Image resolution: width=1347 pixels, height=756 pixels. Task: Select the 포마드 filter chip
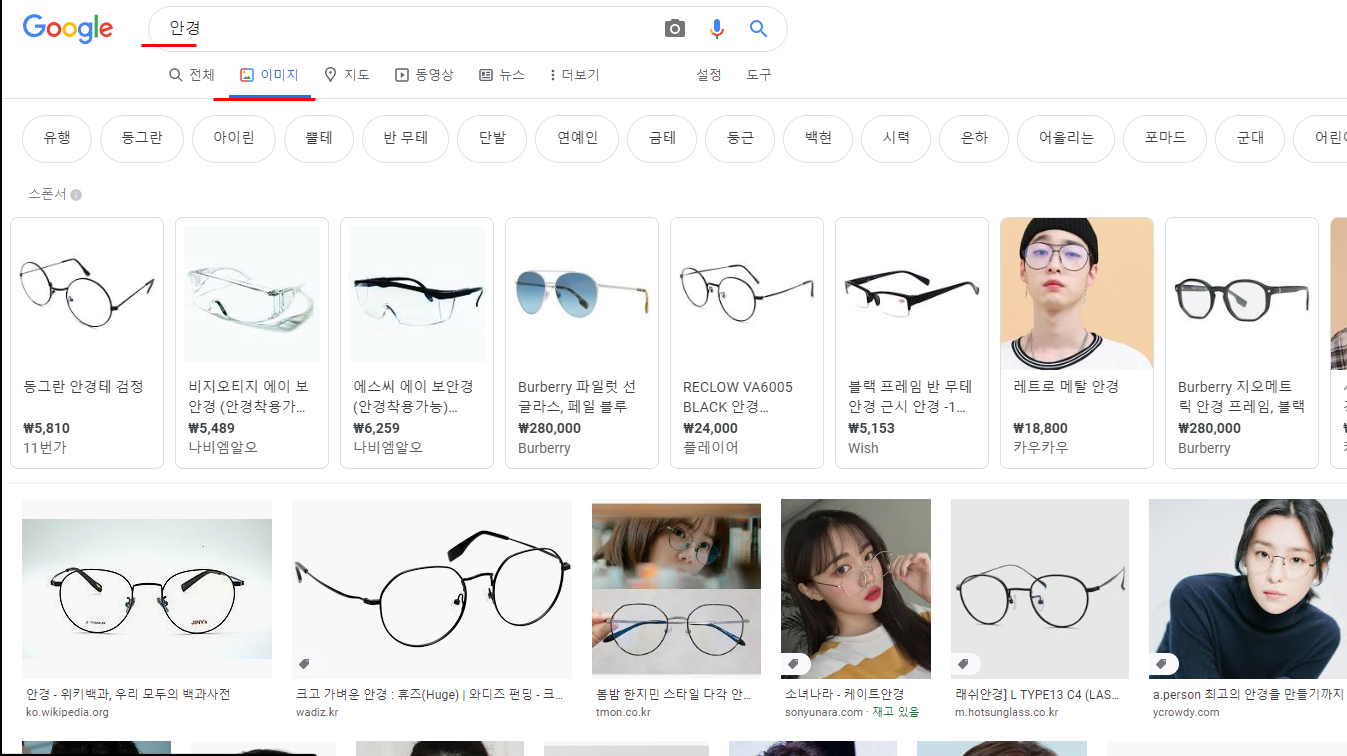(1165, 139)
